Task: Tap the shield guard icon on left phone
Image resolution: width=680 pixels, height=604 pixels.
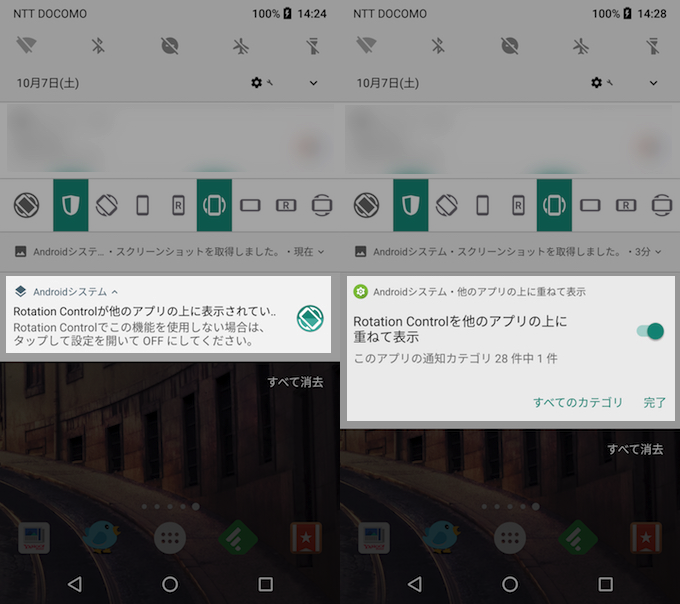Action: [70, 205]
